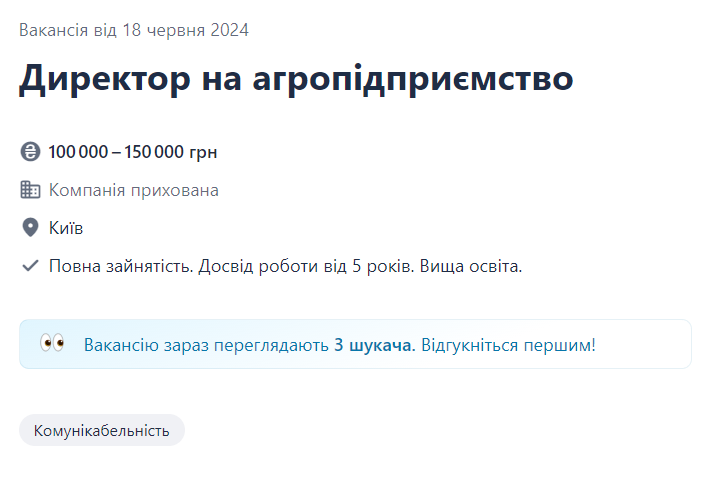
Task: Click the city name 'Київ'
Action: click(x=66, y=228)
